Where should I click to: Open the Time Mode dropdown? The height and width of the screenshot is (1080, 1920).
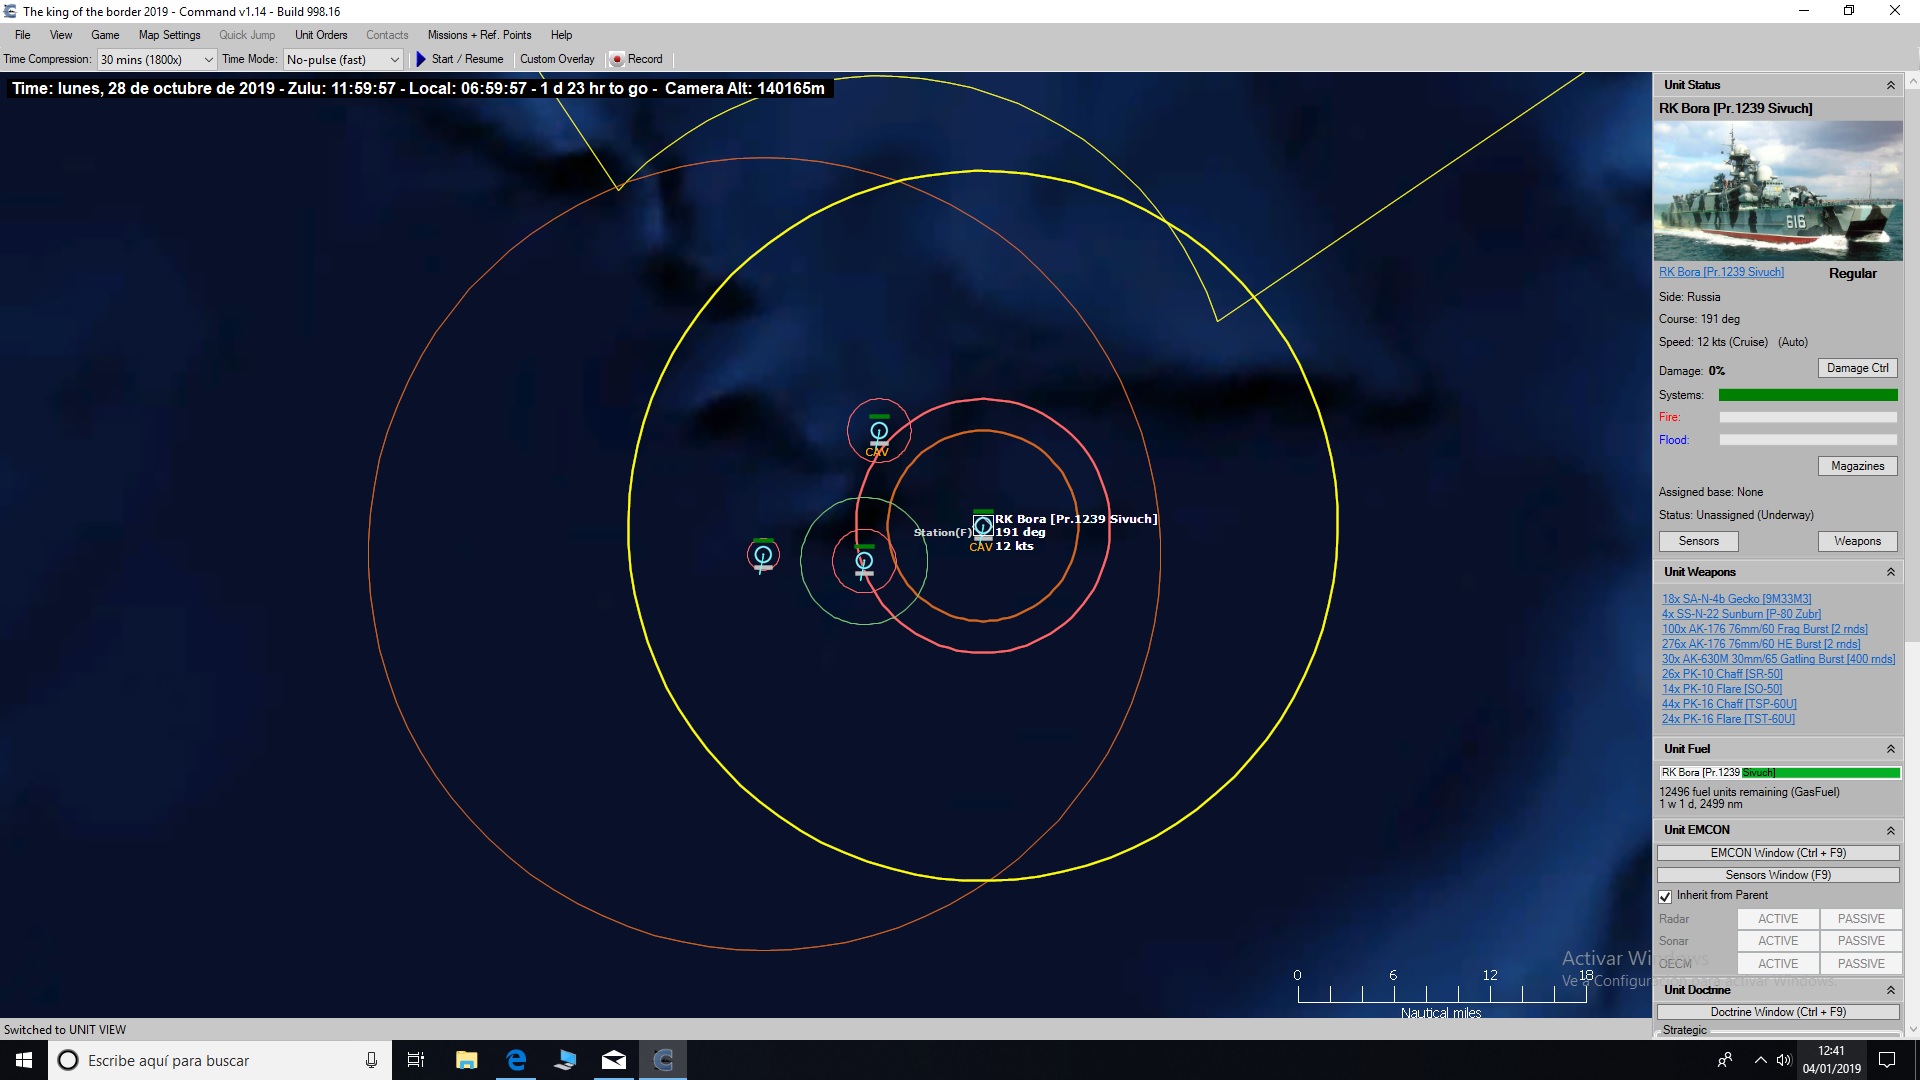click(394, 59)
